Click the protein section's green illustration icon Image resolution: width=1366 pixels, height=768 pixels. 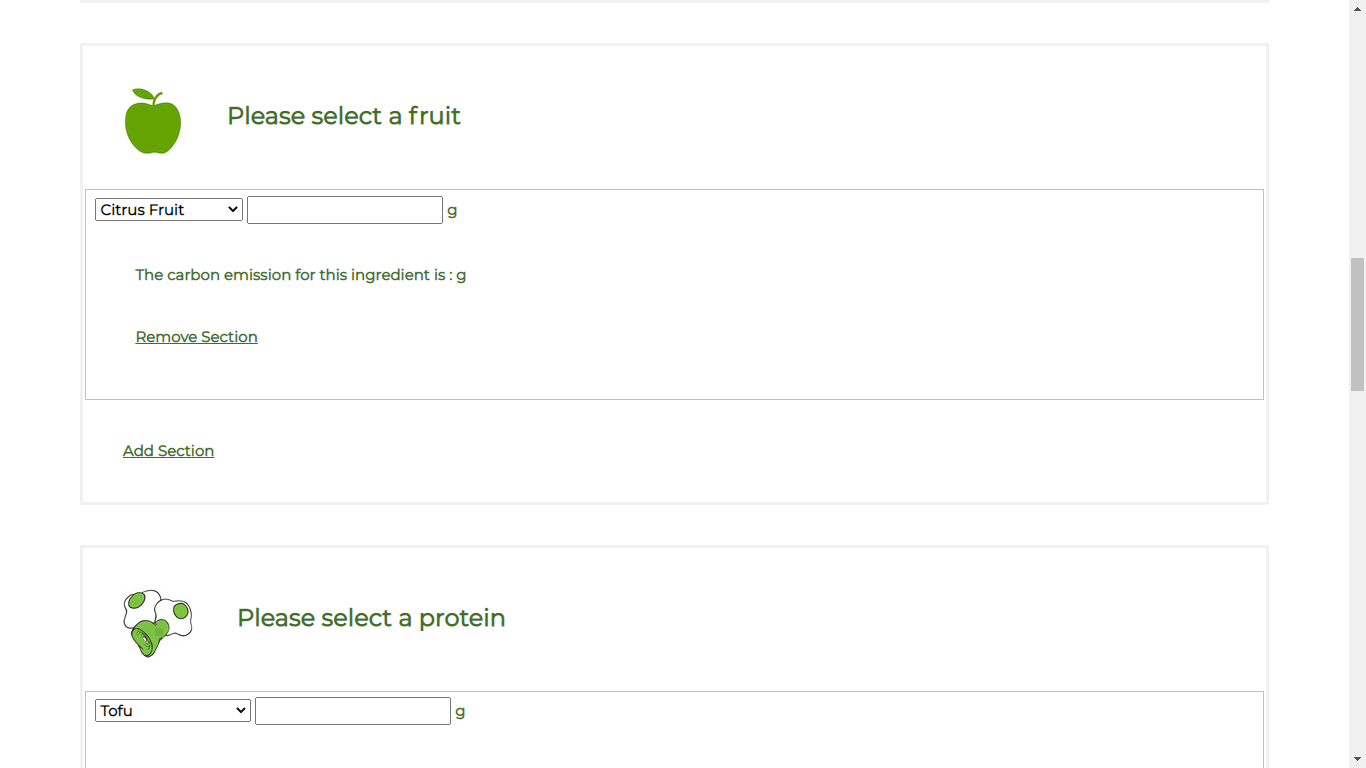(157, 622)
